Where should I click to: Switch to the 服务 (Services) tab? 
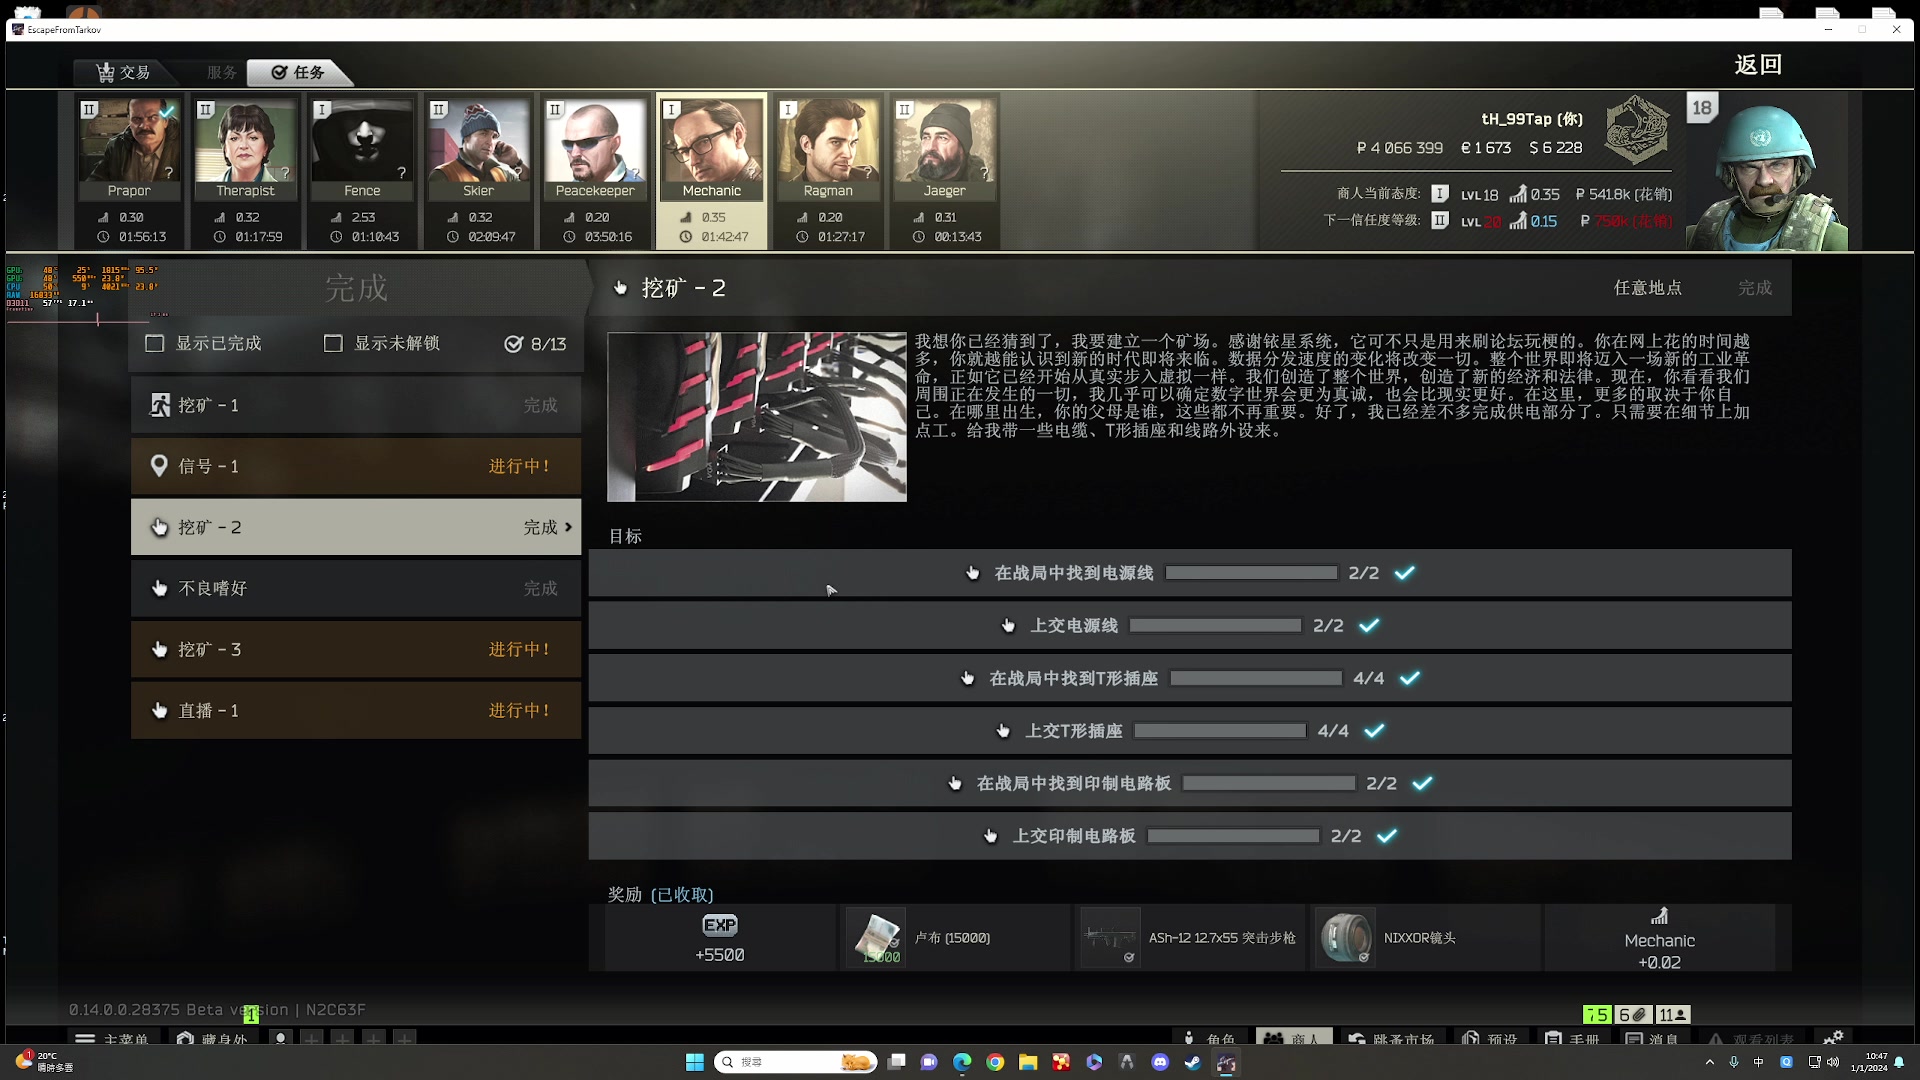[221, 72]
